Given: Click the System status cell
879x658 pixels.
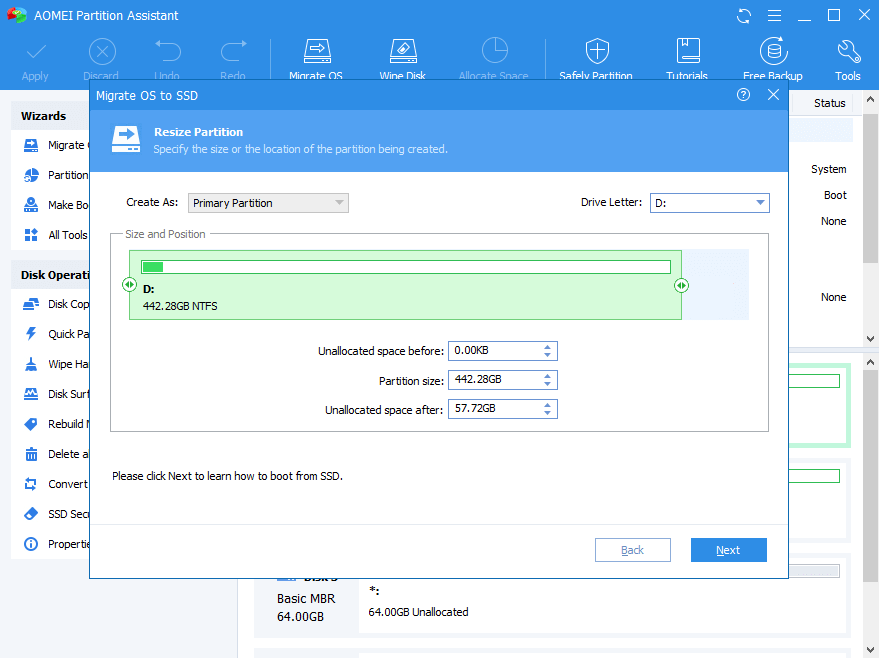Looking at the screenshot, I should coord(829,169).
